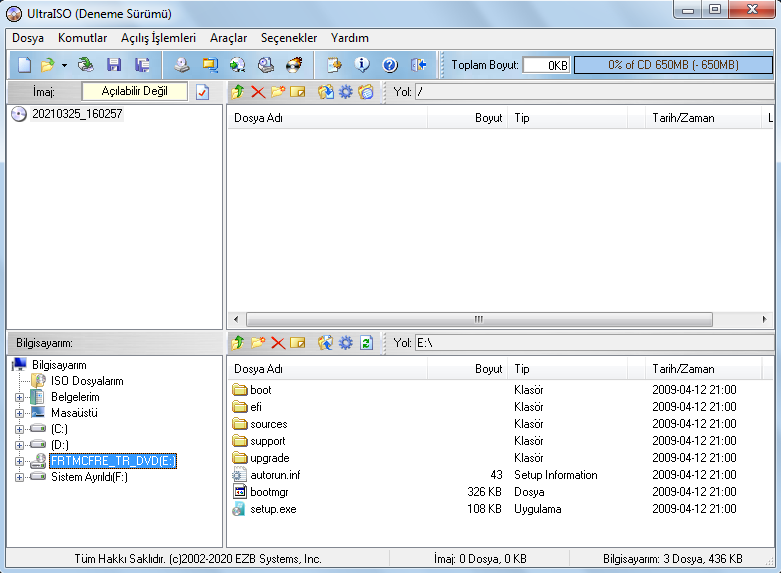The image size is (781, 573).
Task: Click Extract icon in image pane toolbar
Action: 326,92
